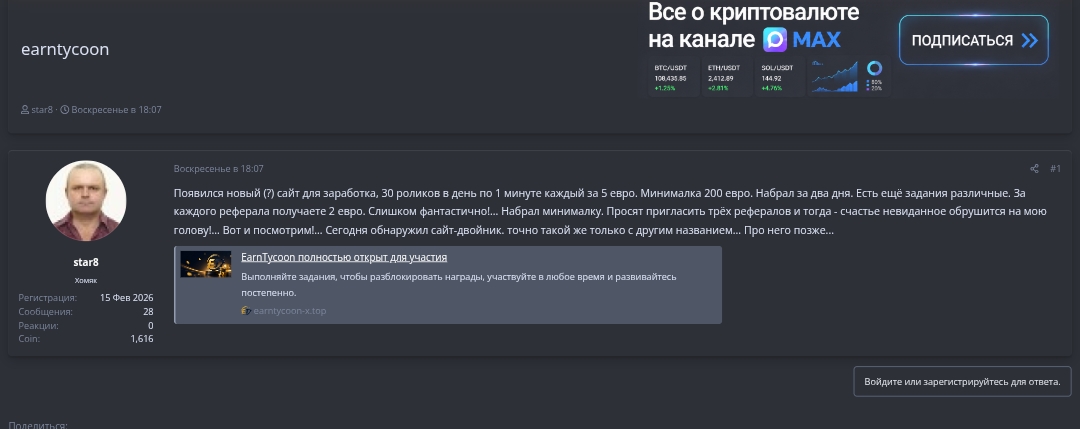
Task: Click the earntycoon thread title
Action: coord(65,50)
